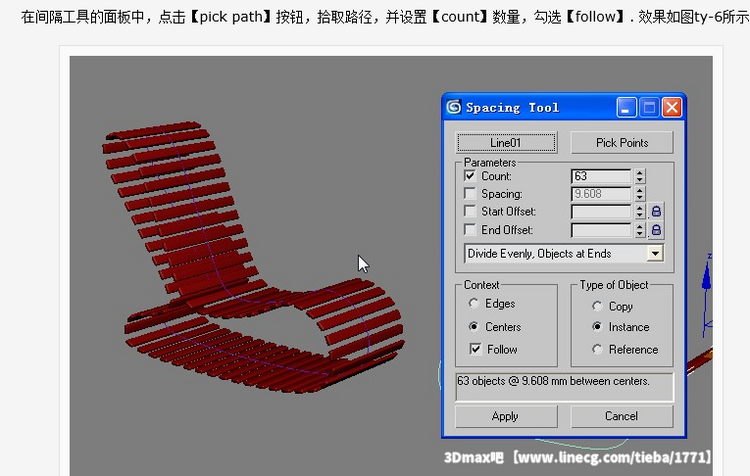
Task: Open the Divide Evenly, Objects at Ends dropdown
Action: [655, 254]
